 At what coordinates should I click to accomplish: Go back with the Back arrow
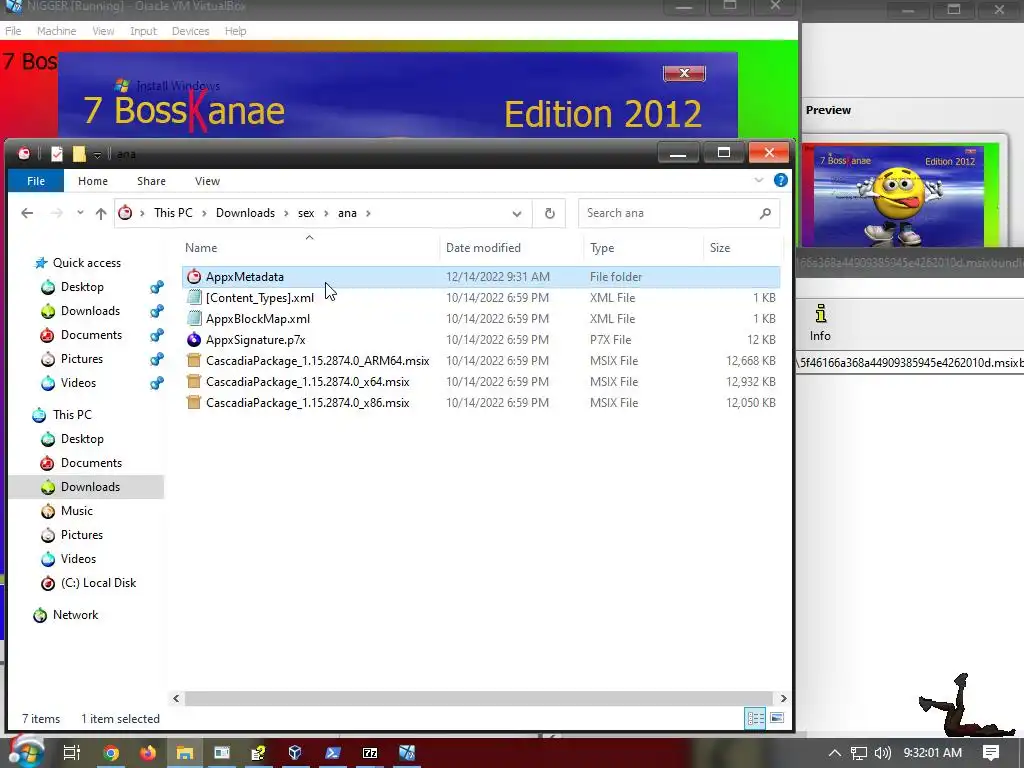(x=27, y=213)
